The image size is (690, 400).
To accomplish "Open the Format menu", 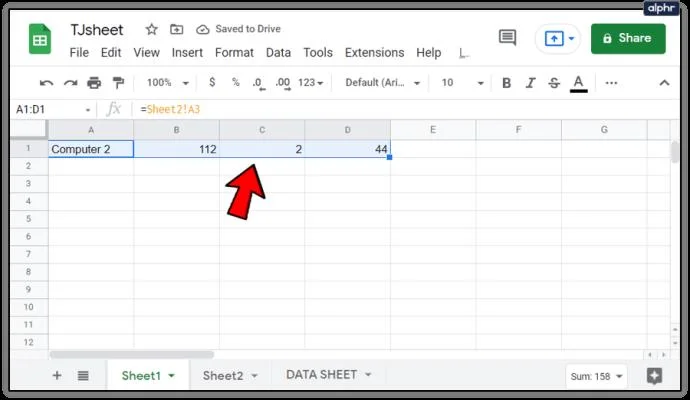I will [x=234, y=53].
